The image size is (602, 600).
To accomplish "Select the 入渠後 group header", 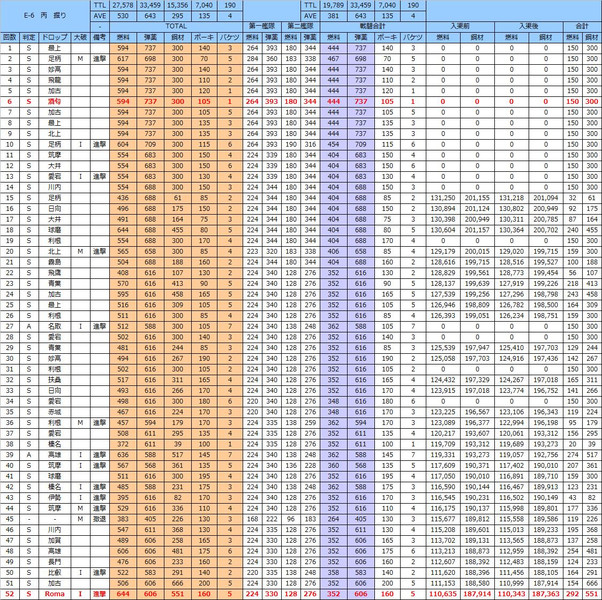I will [x=529, y=26].
